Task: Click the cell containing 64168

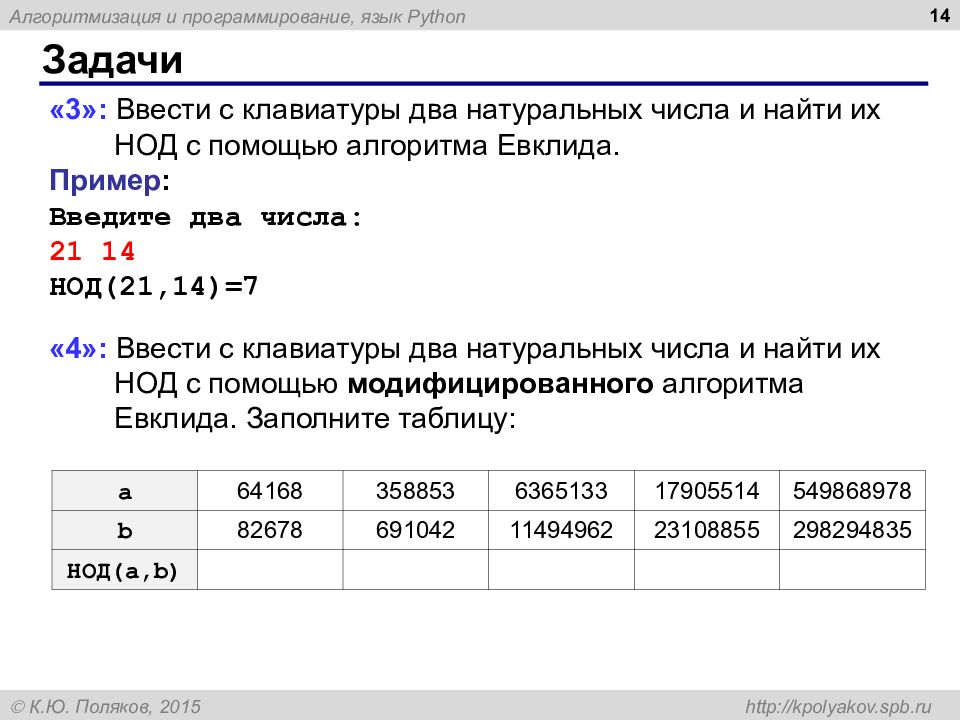Action: click(270, 490)
